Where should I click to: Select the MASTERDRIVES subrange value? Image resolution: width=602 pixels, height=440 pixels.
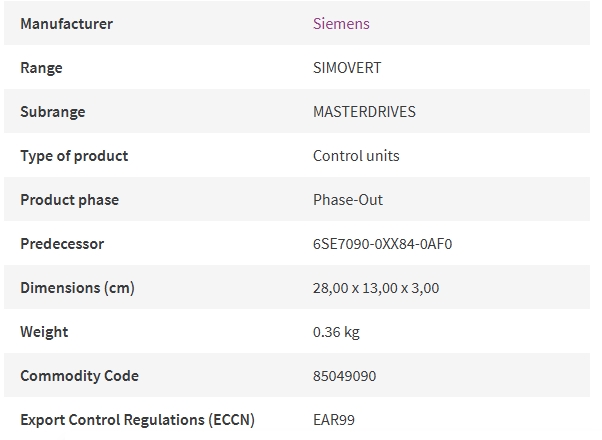pyautogui.click(x=364, y=112)
